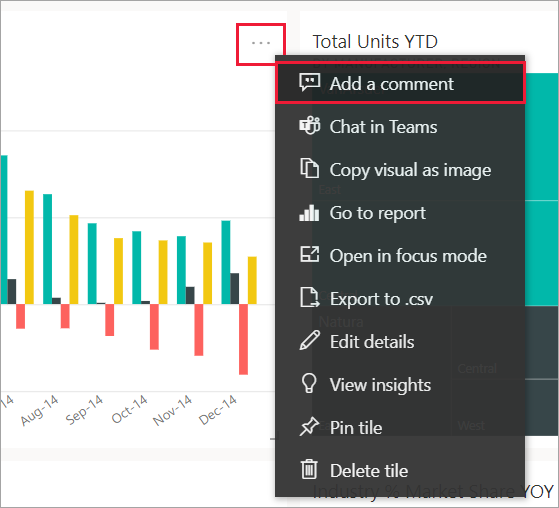The height and width of the screenshot is (508, 559).
Task: Click the red negative bar above Dec-14
Action: coord(243,339)
